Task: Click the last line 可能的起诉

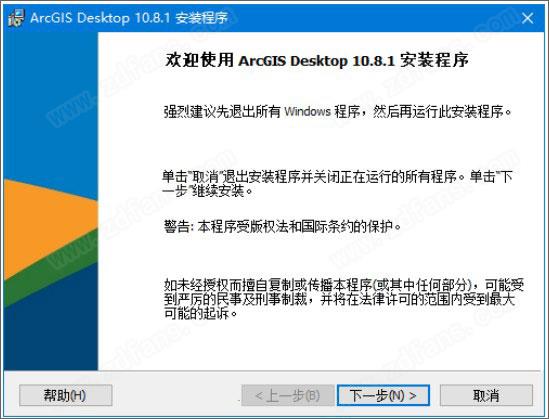Action: 201,313
